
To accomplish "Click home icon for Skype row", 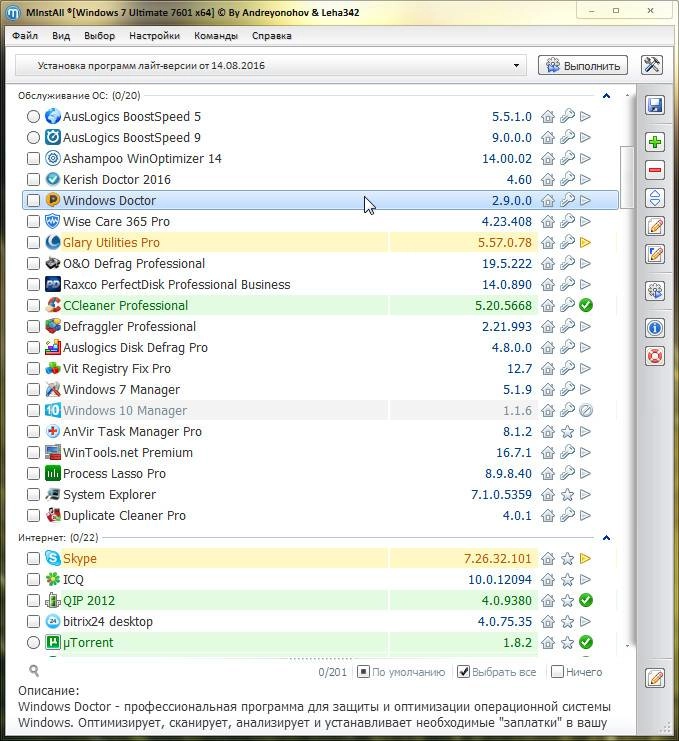I will 548,559.
